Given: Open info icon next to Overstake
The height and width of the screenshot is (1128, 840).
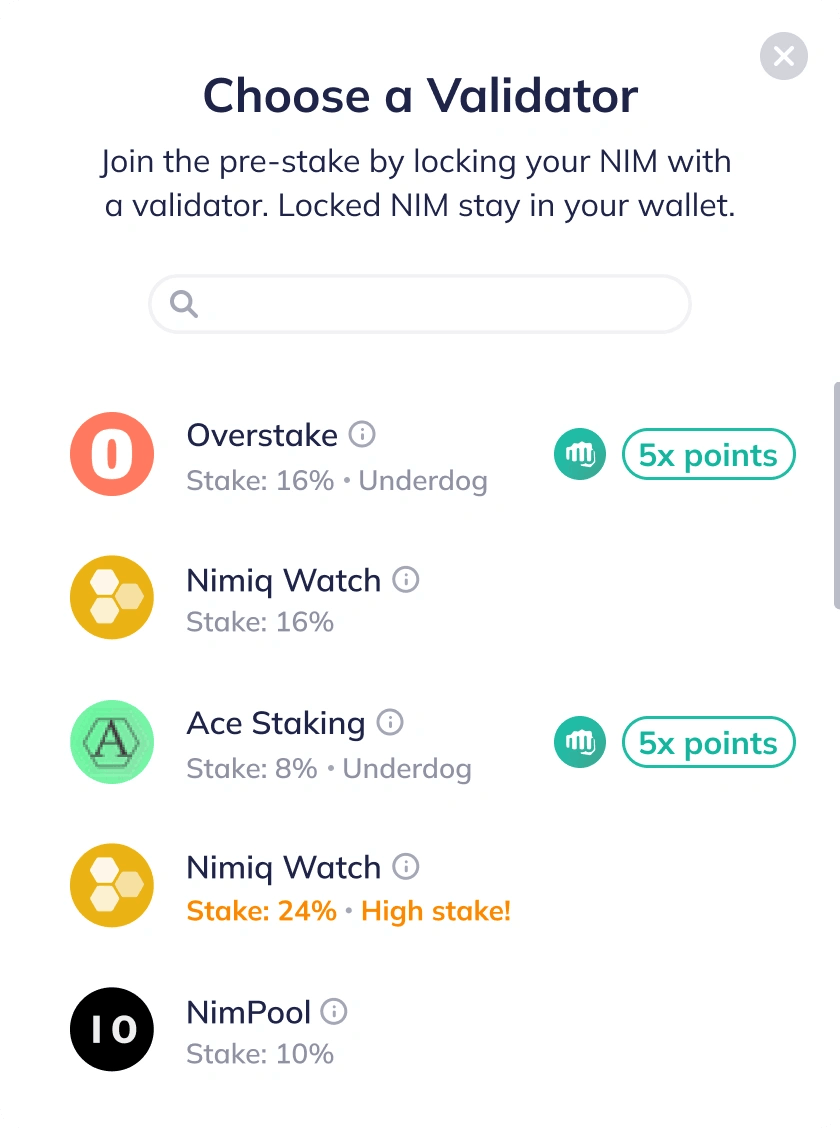Looking at the screenshot, I should (x=362, y=435).
